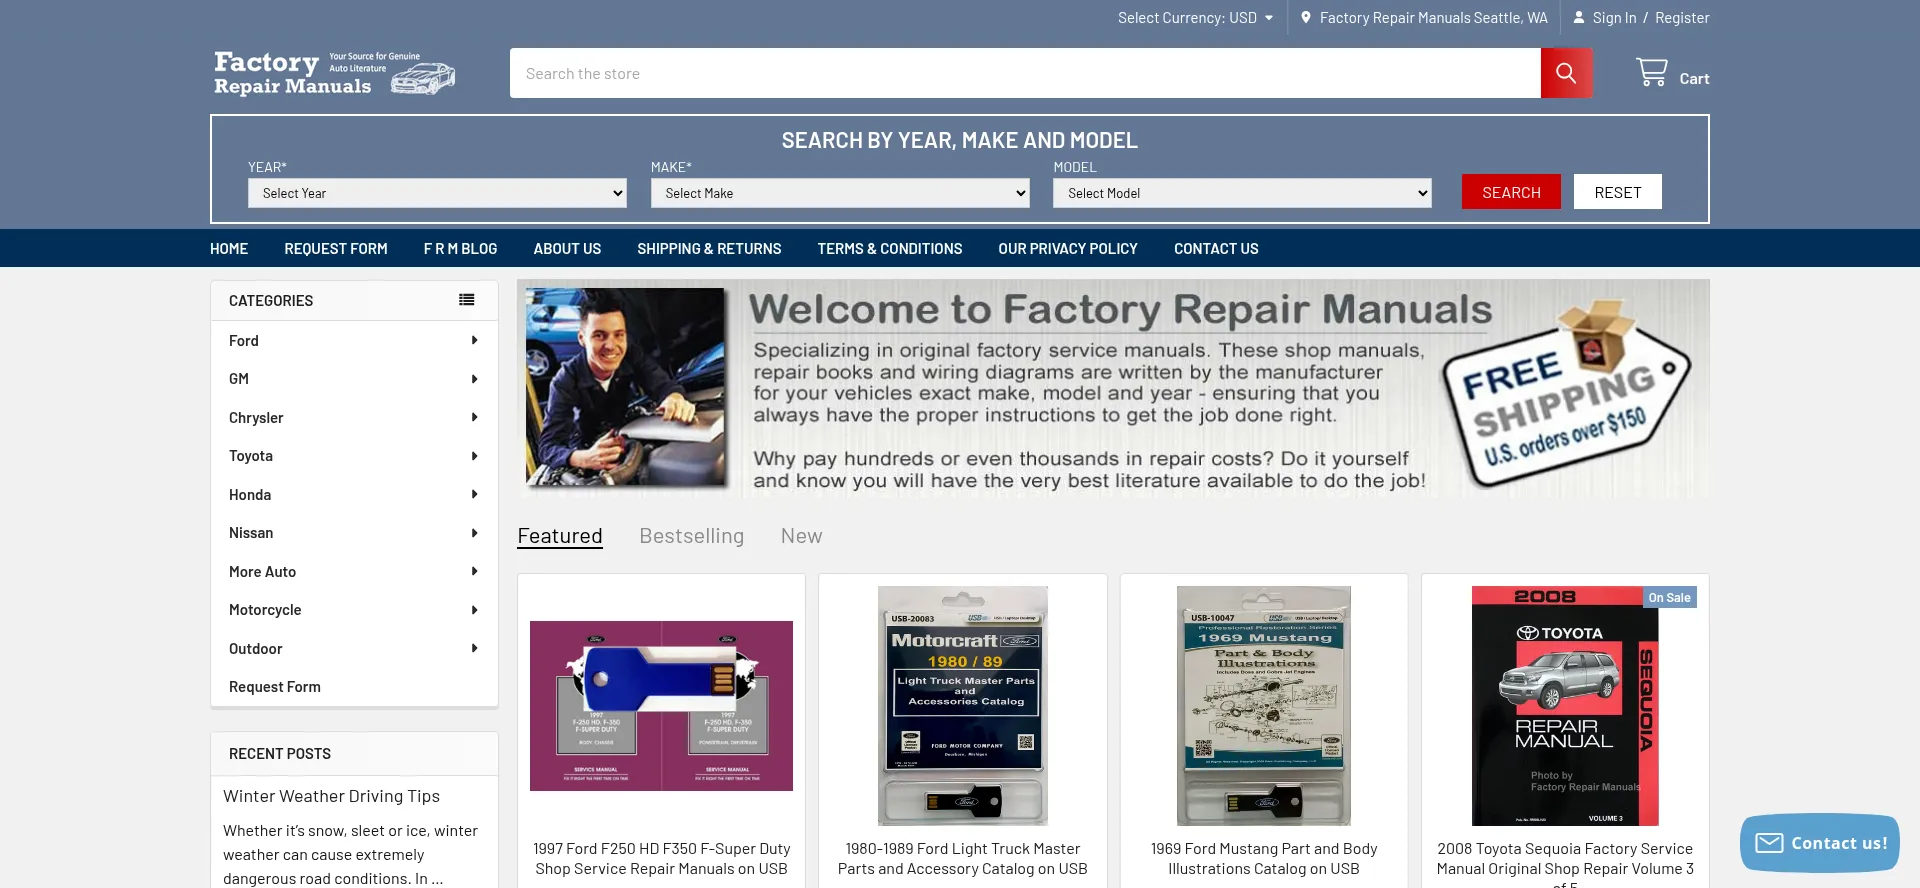Click the 1980-1989 Motorcraft catalog thumbnail
Viewport: 1920px width, 888px height.
tap(963, 706)
